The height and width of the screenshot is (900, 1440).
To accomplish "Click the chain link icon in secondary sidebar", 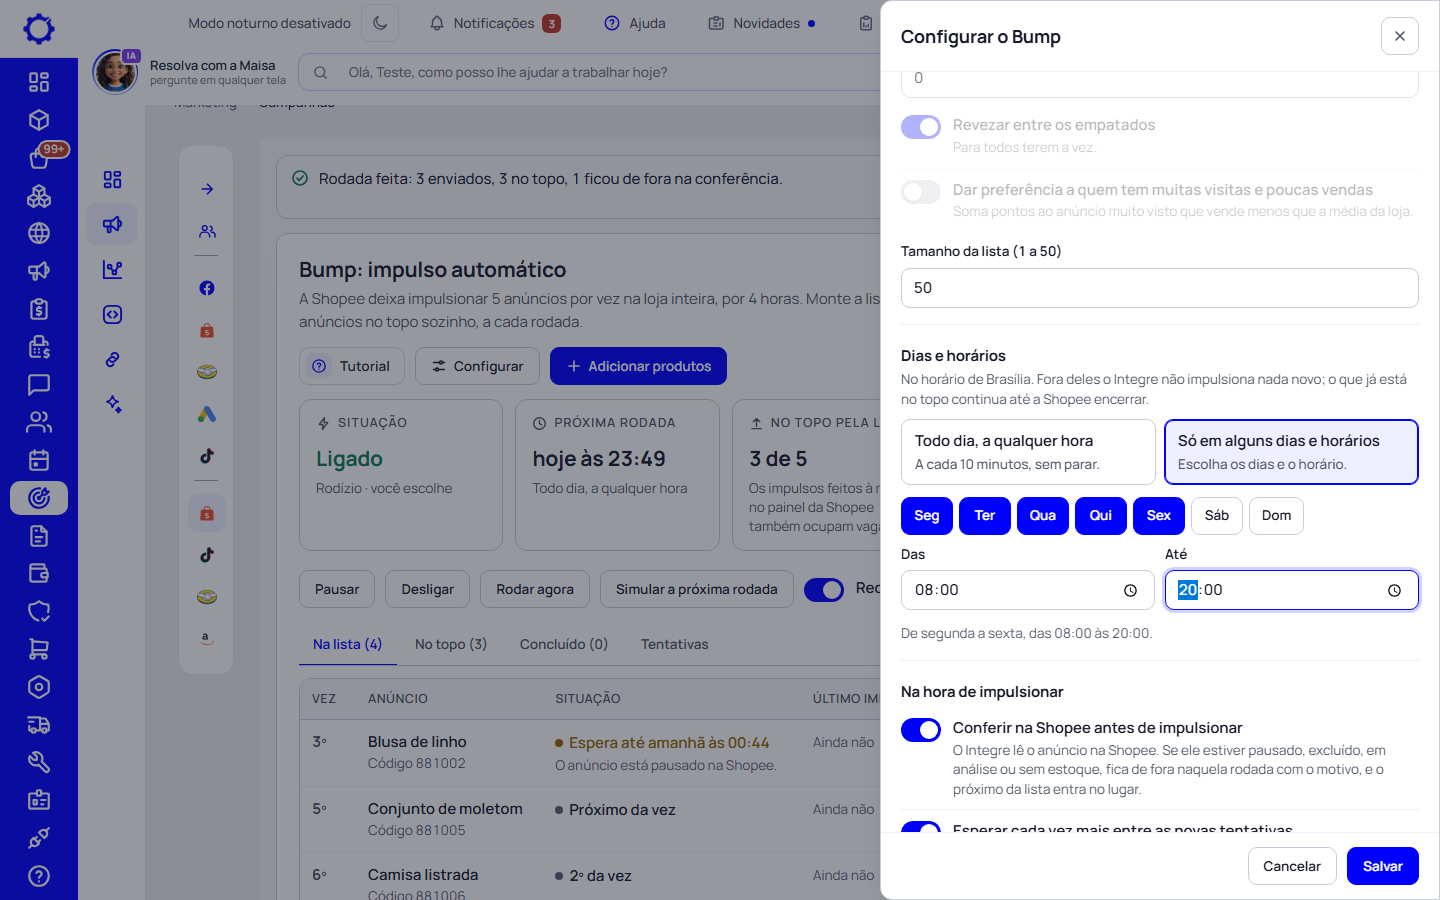I will pyautogui.click(x=112, y=359).
